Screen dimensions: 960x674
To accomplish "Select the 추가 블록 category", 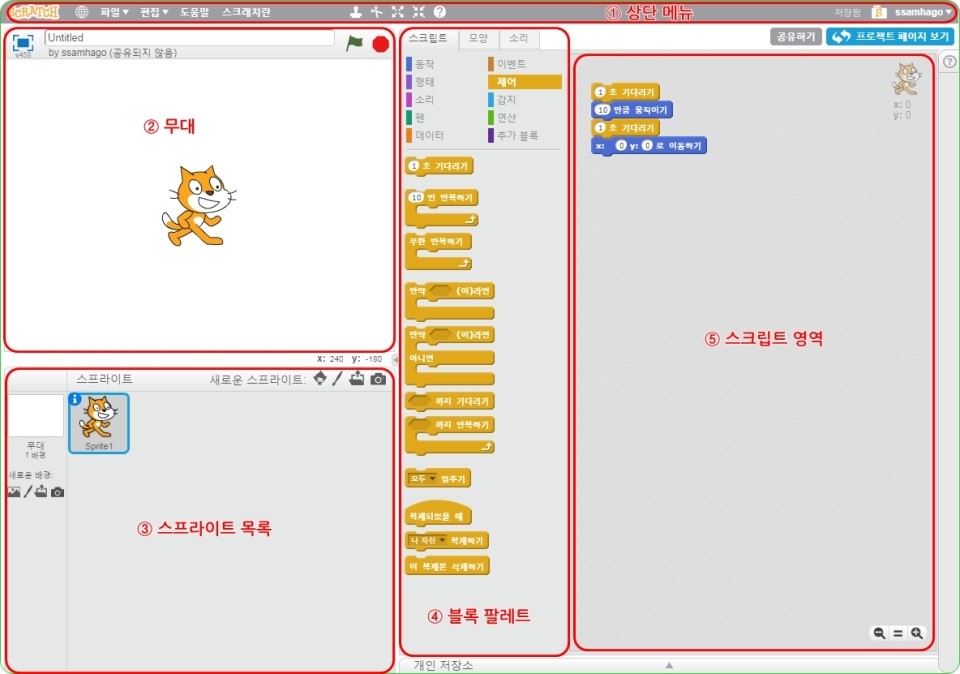I will (x=517, y=135).
